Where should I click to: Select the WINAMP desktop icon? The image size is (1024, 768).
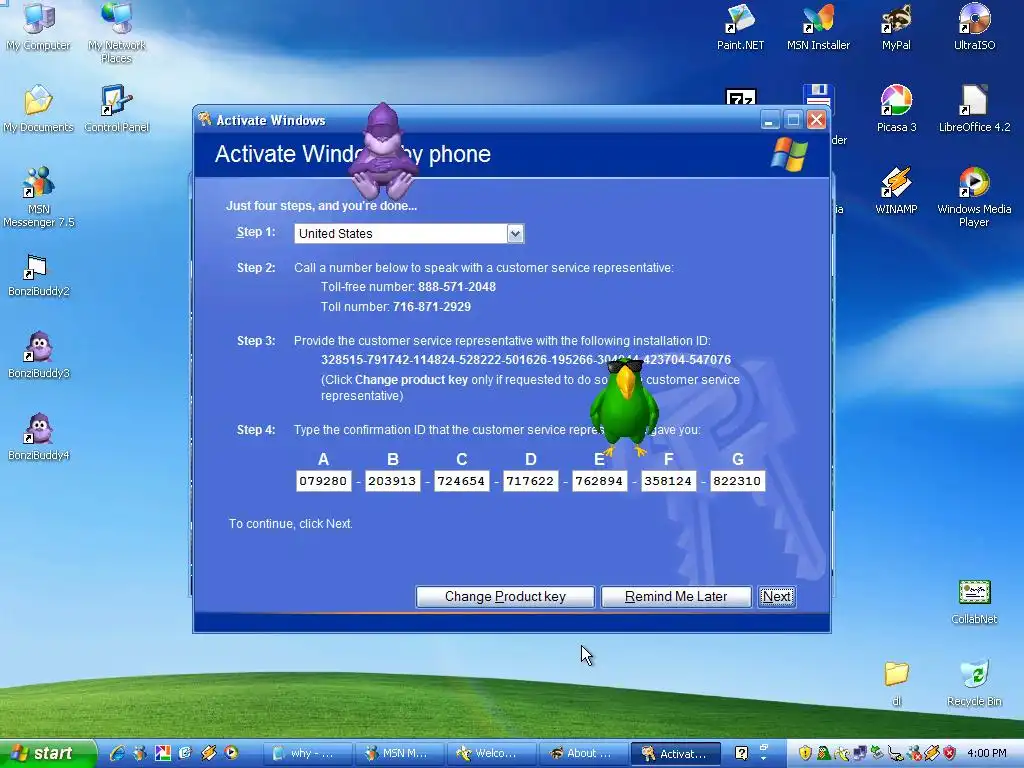896,191
